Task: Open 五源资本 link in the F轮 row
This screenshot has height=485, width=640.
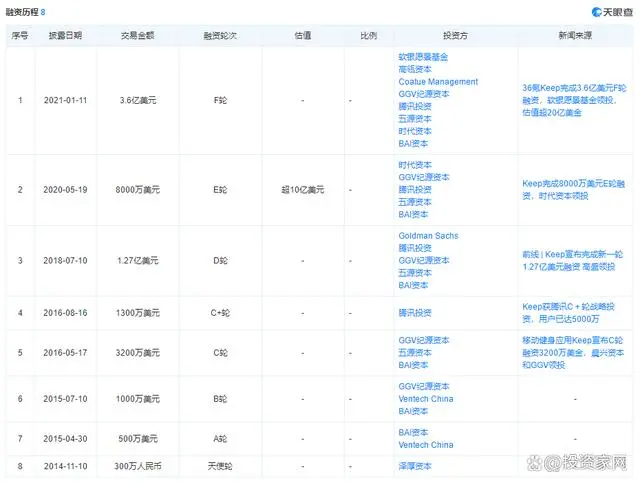Action: pos(415,119)
